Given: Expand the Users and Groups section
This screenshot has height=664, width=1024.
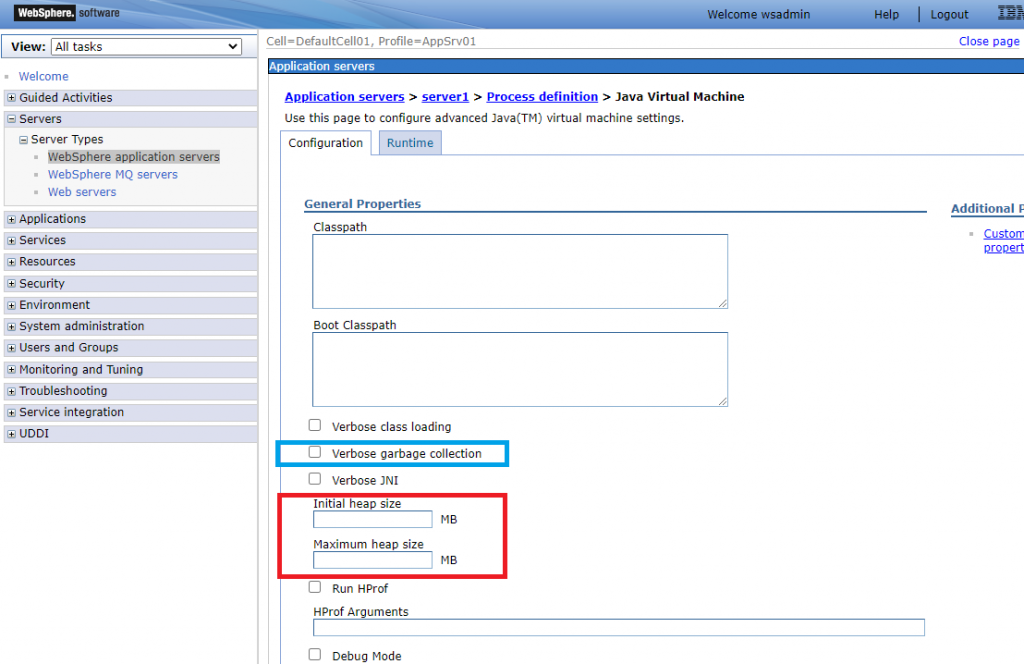Looking at the screenshot, I should click(11, 348).
